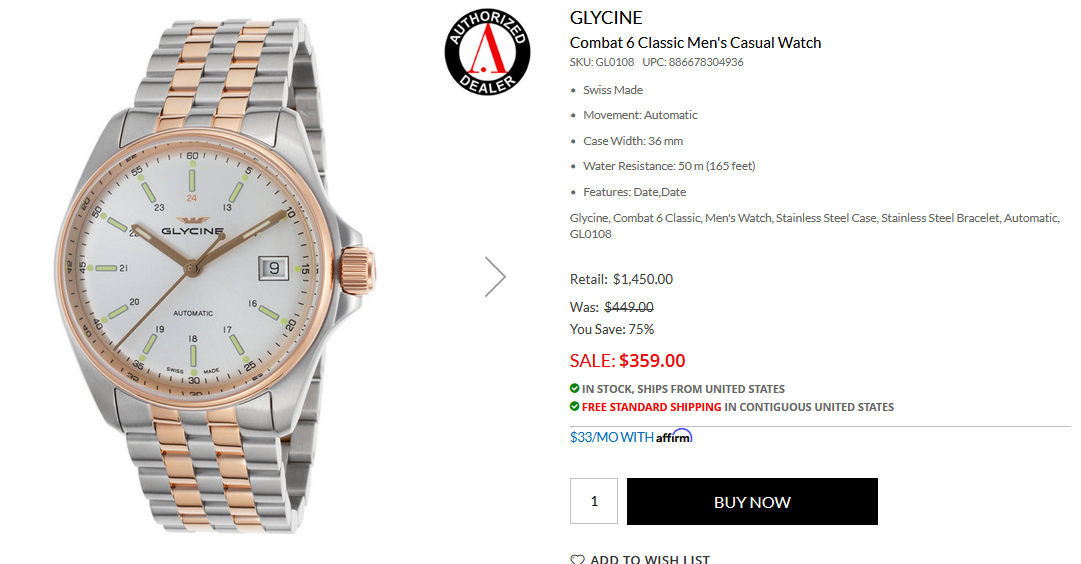Open the main Glycine watch product image
Screen dimensions: 1081x564
[215, 276]
